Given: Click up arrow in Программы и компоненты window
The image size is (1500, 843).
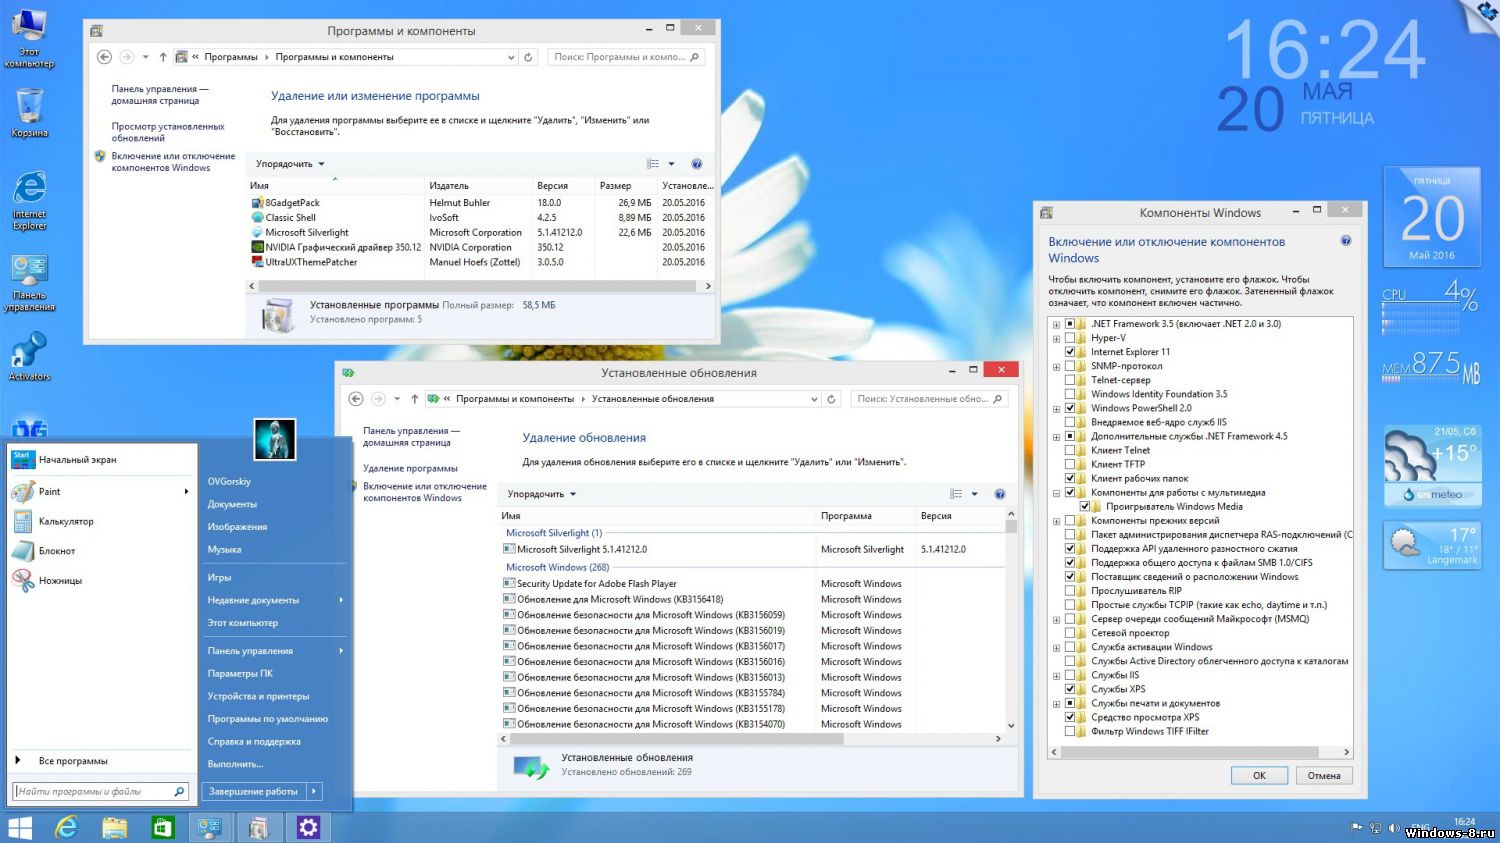Looking at the screenshot, I should (163, 57).
